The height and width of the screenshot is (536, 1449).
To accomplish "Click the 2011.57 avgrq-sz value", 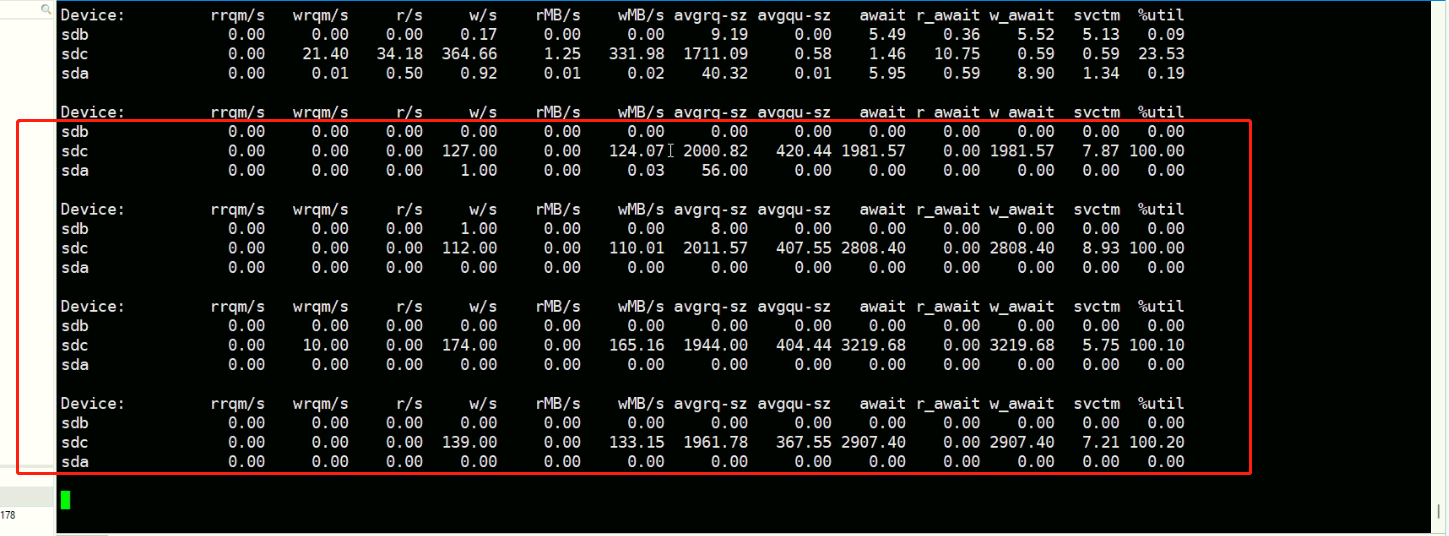I will point(715,248).
